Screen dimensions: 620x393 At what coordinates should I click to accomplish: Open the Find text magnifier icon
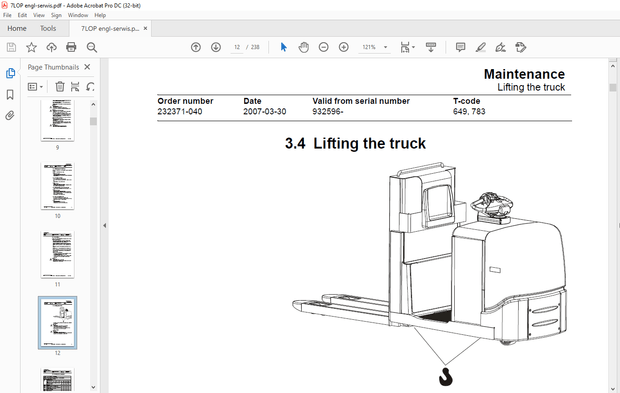click(x=92, y=47)
